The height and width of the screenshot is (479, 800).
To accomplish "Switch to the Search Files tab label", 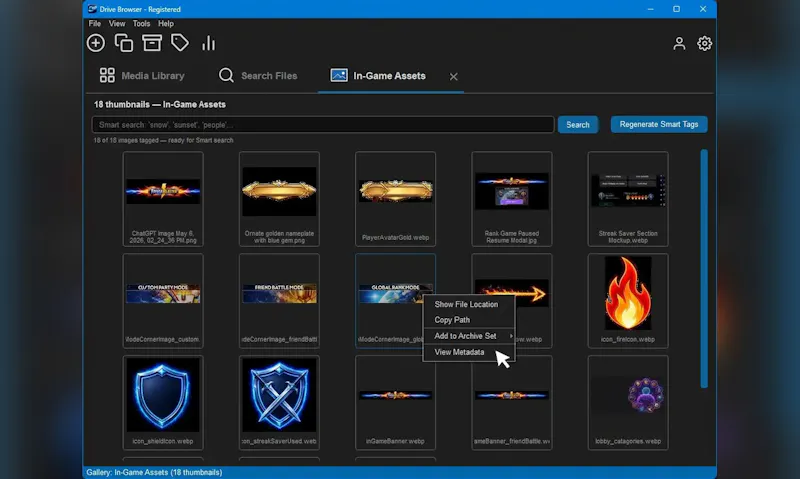I will 269,76.
